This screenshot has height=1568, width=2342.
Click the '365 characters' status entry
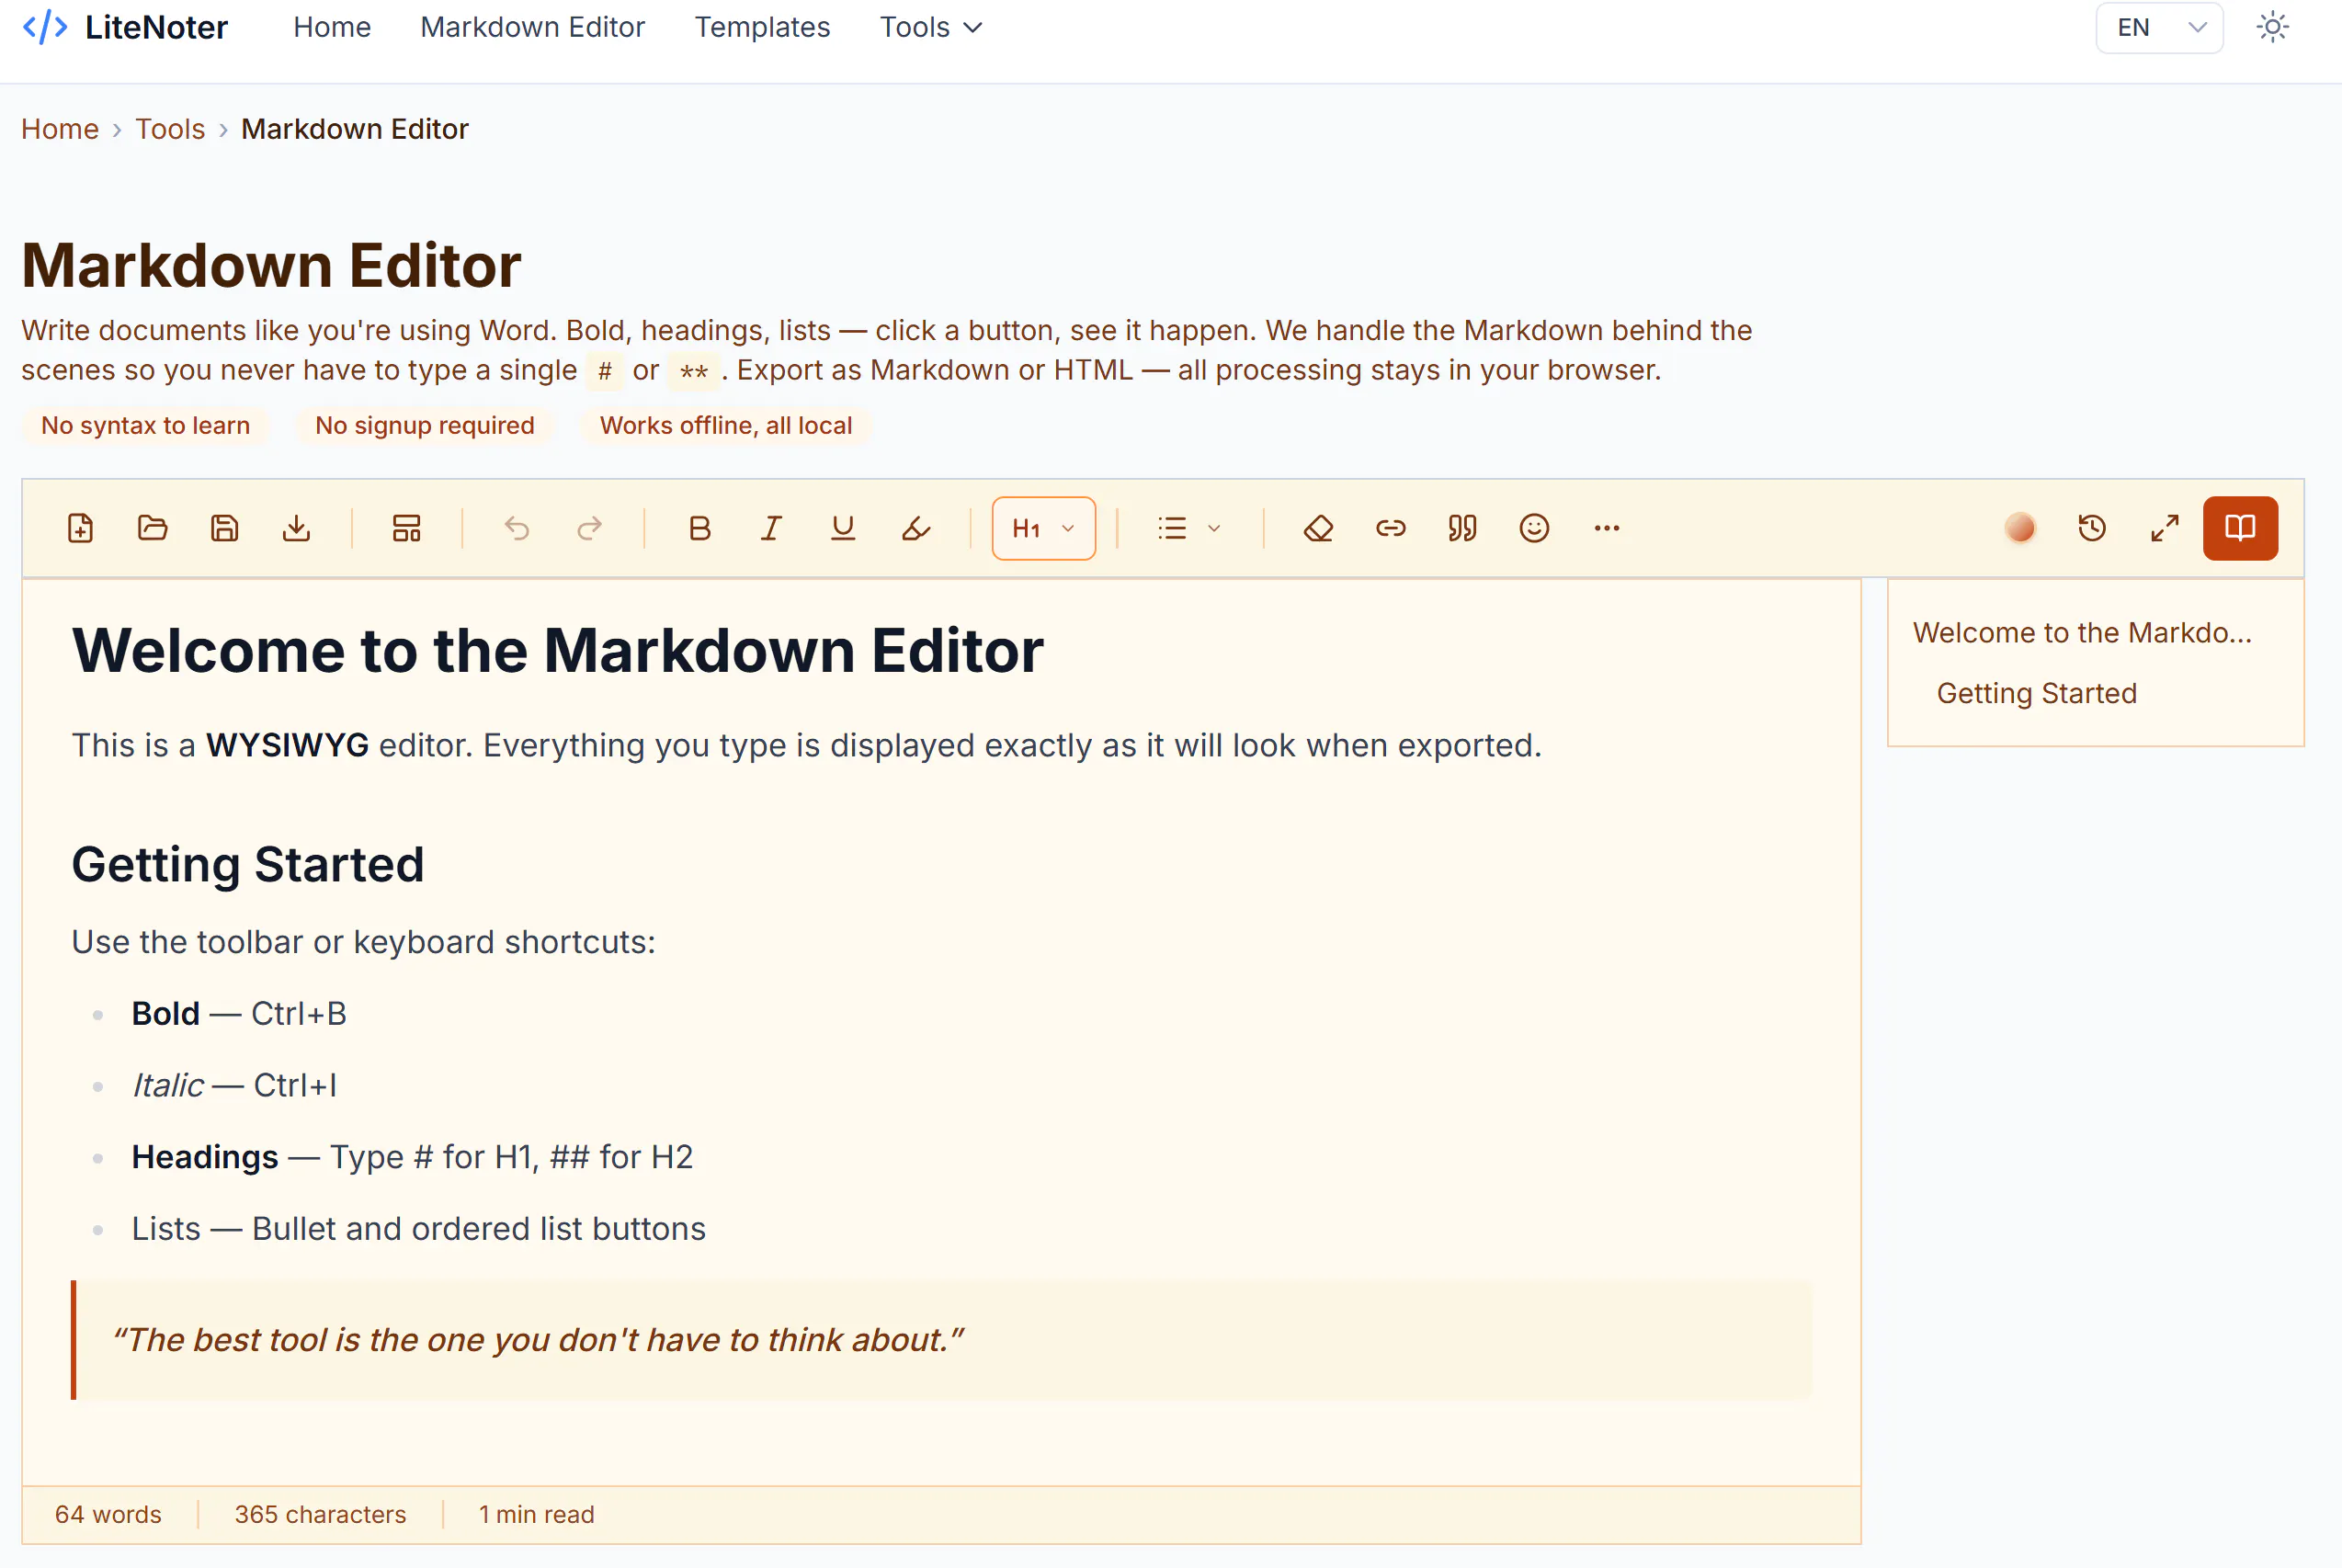(x=320, y=1514)
